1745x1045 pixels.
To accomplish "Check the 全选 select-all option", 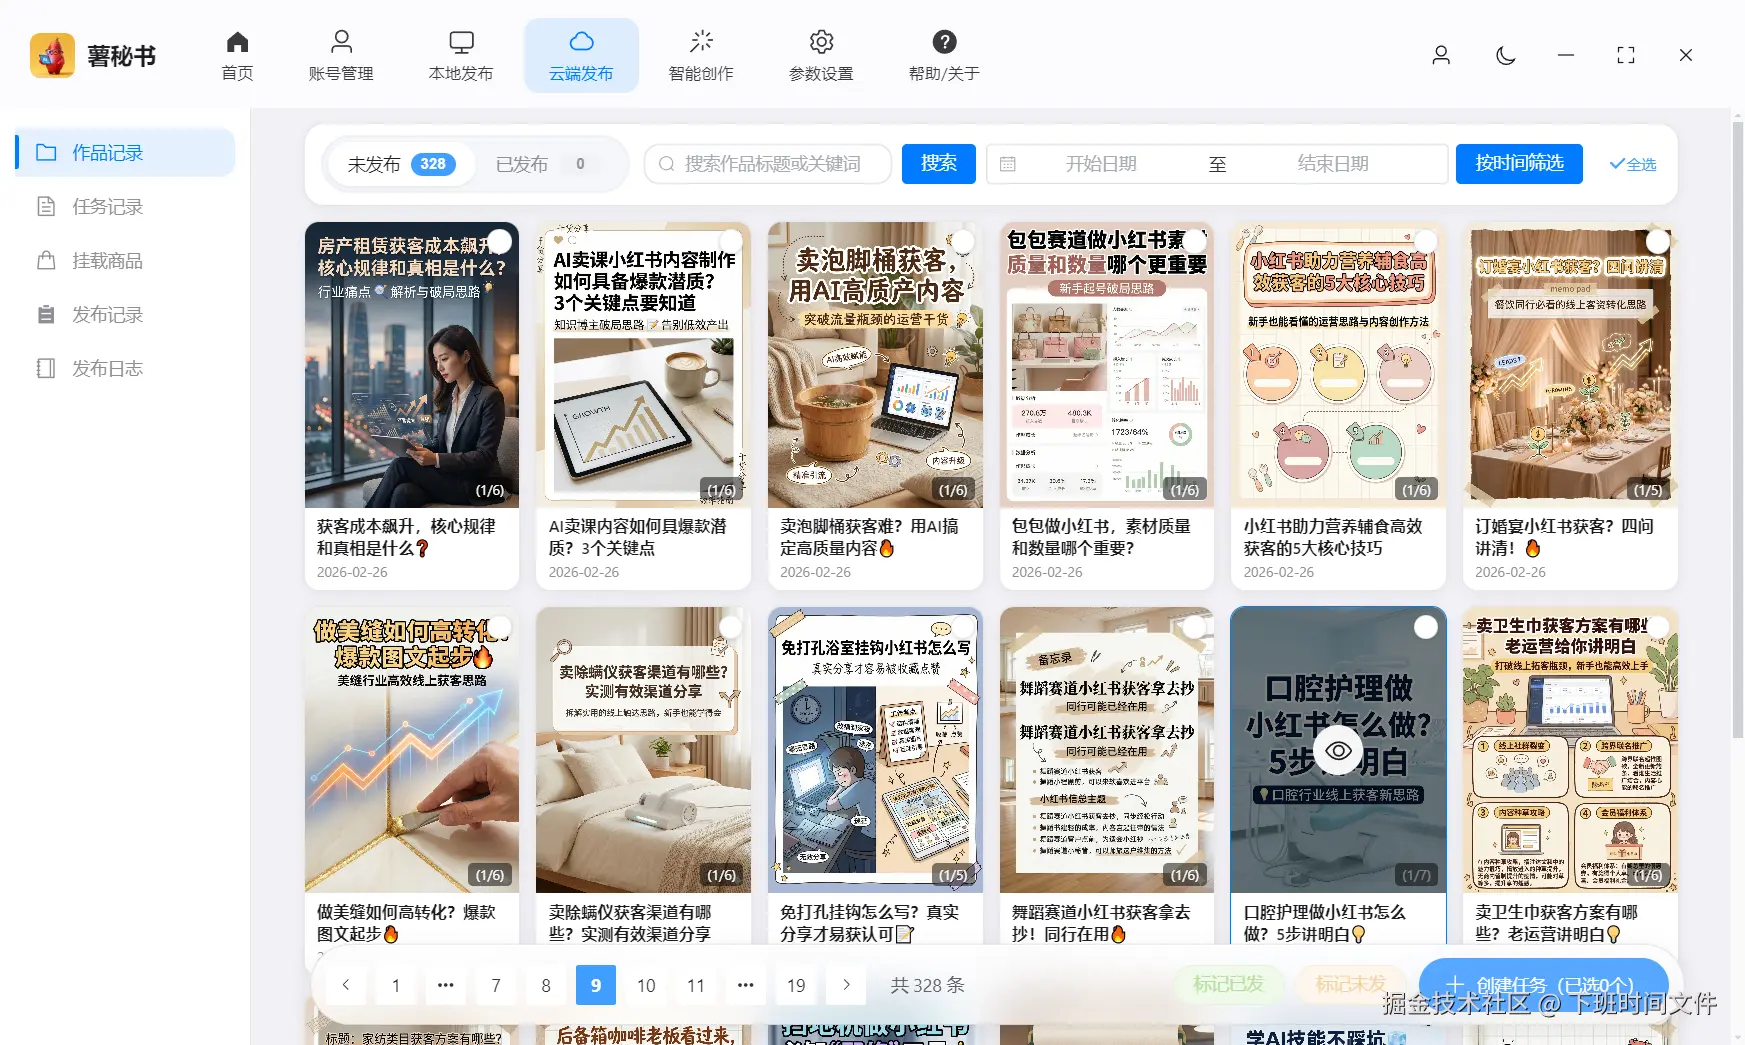I will tap(1632, 164).
